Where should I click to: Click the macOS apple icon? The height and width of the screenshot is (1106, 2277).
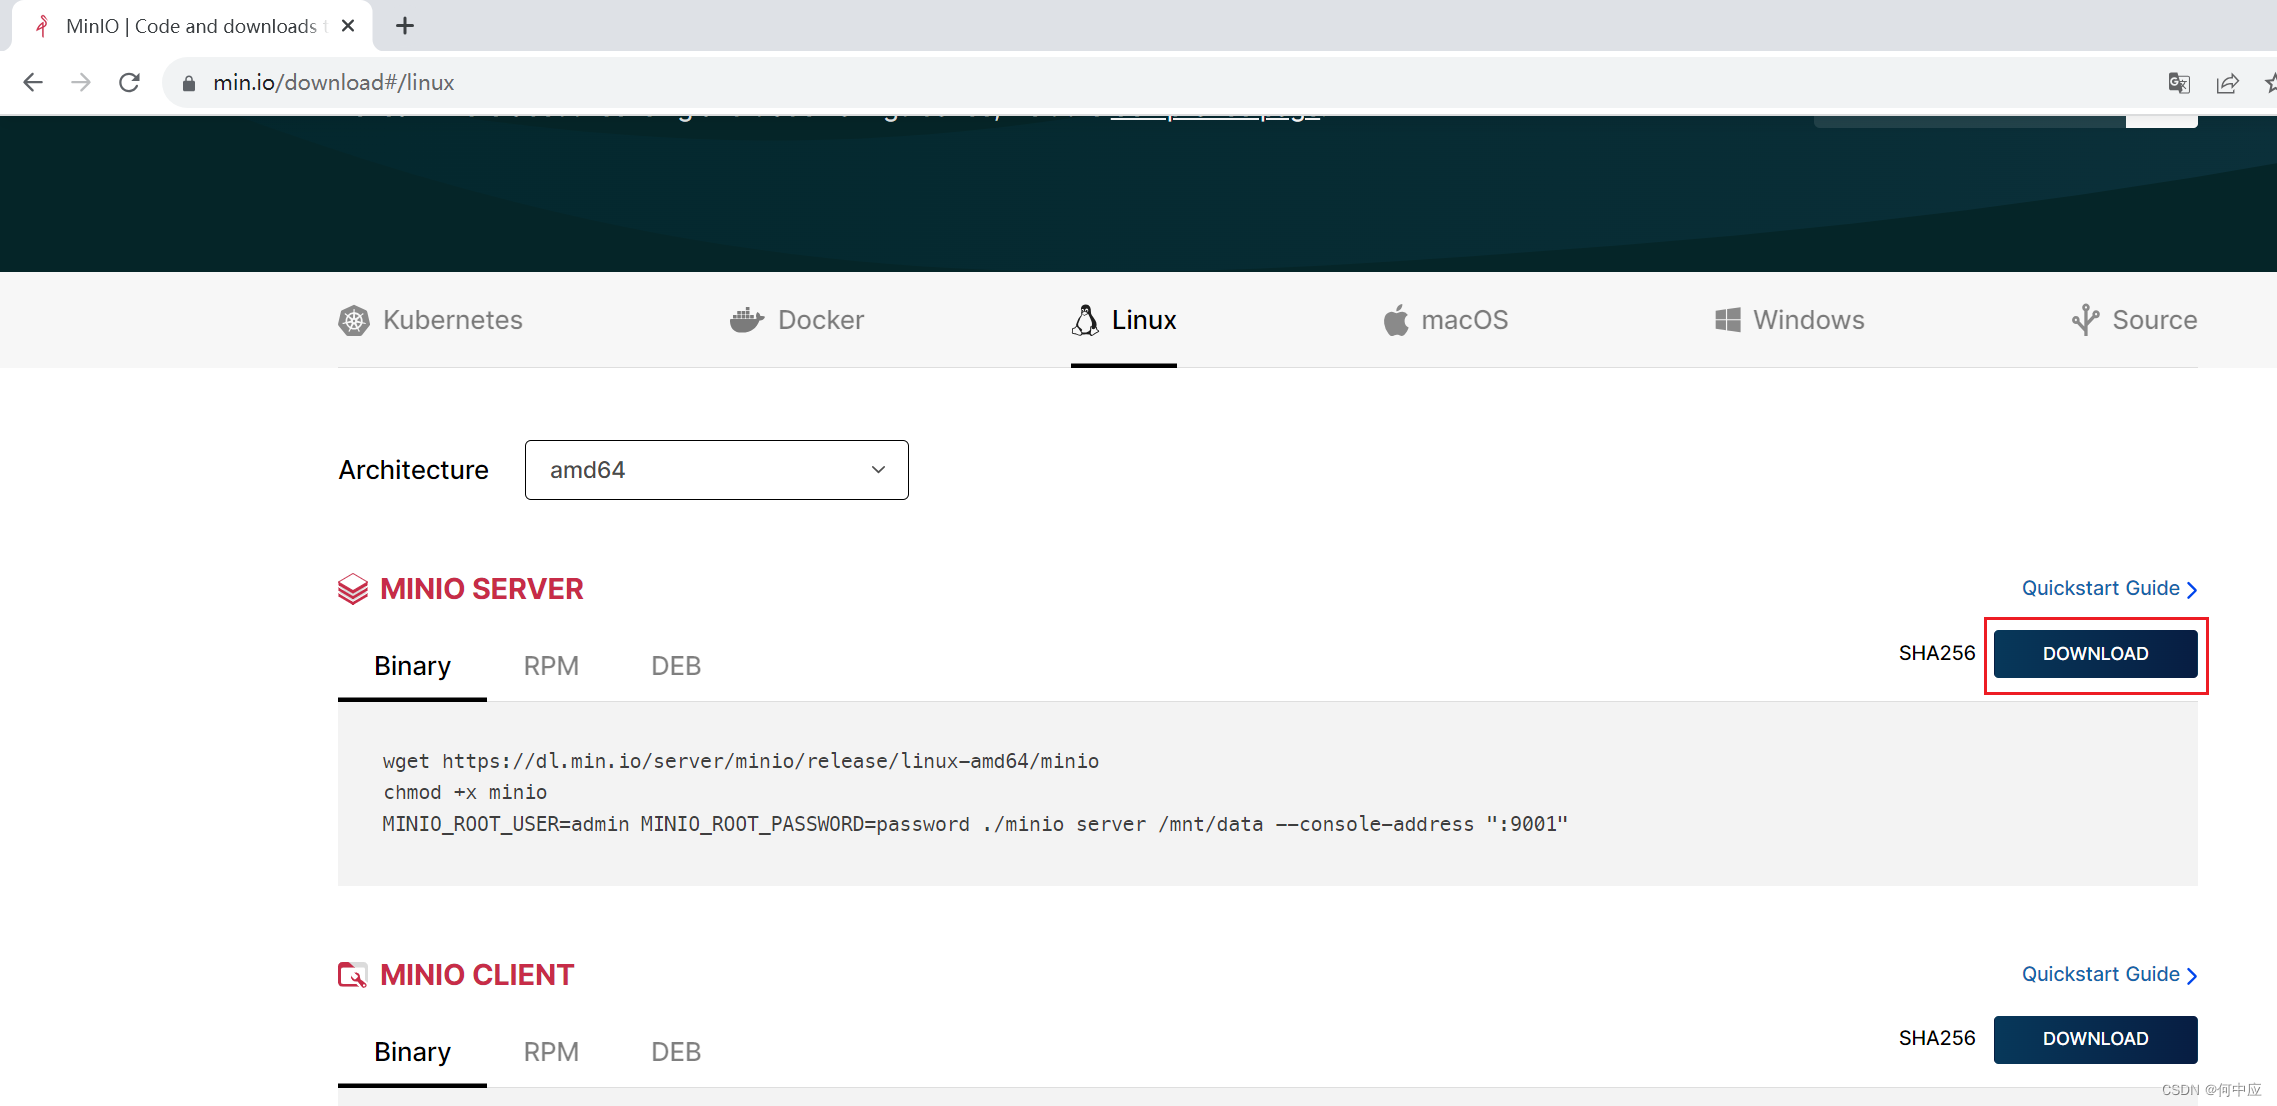(x=1396, y=320)
